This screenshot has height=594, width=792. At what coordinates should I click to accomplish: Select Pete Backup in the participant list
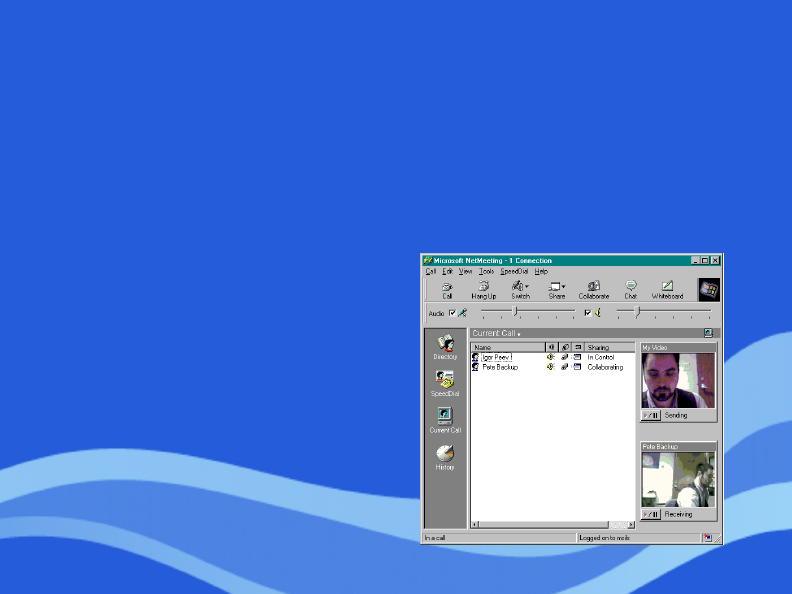click(500, 367)
